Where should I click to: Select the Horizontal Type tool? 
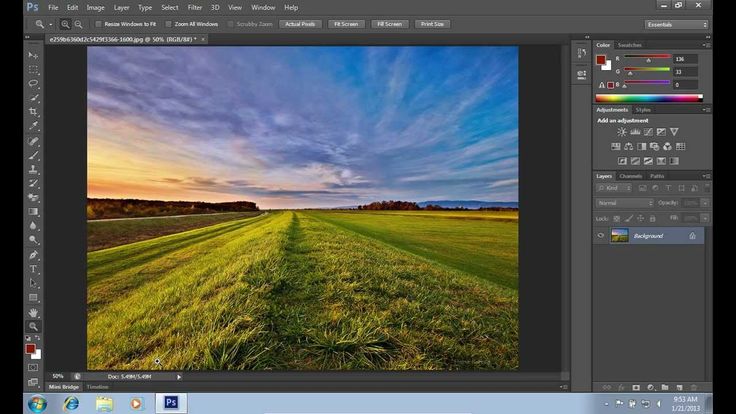click(x=33, y=269)
